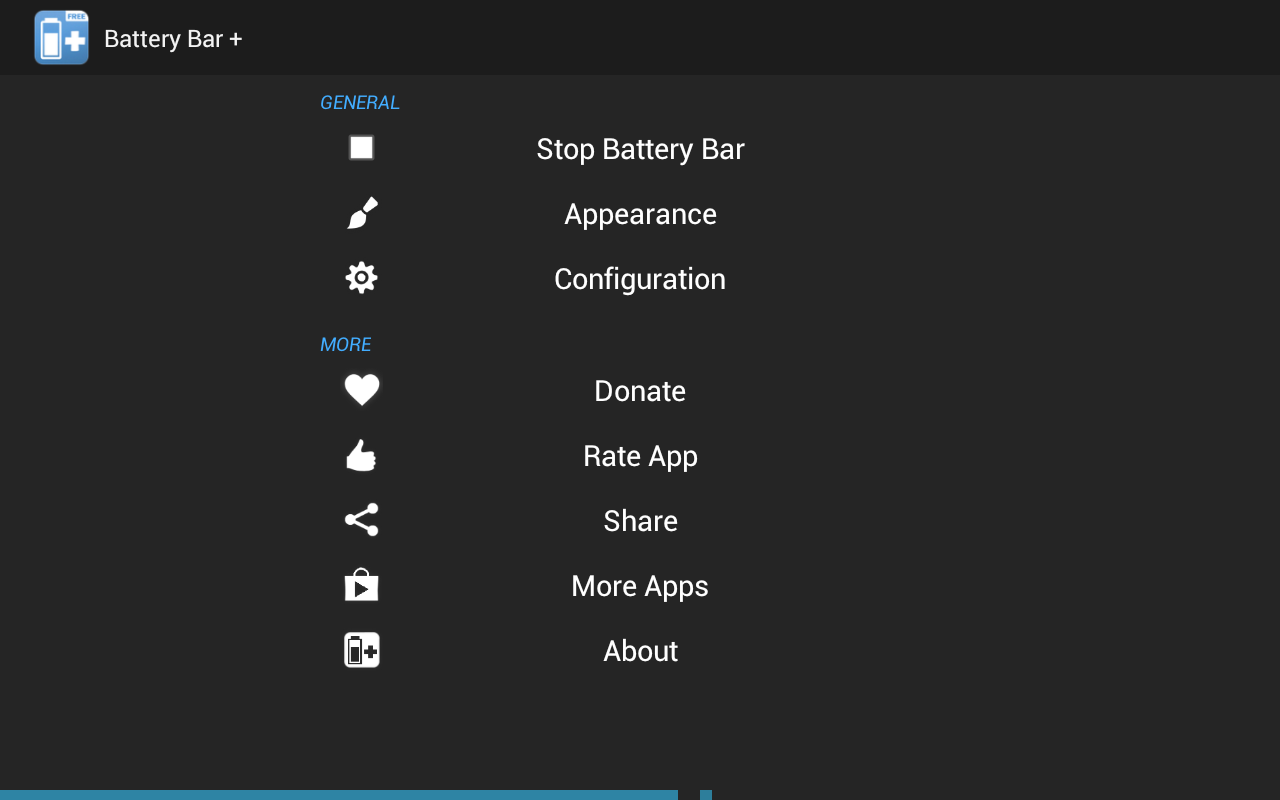This screenshot has width=1280, height=800.
Task: Open the Configuration menu entry
Action: tap(640, 279)
